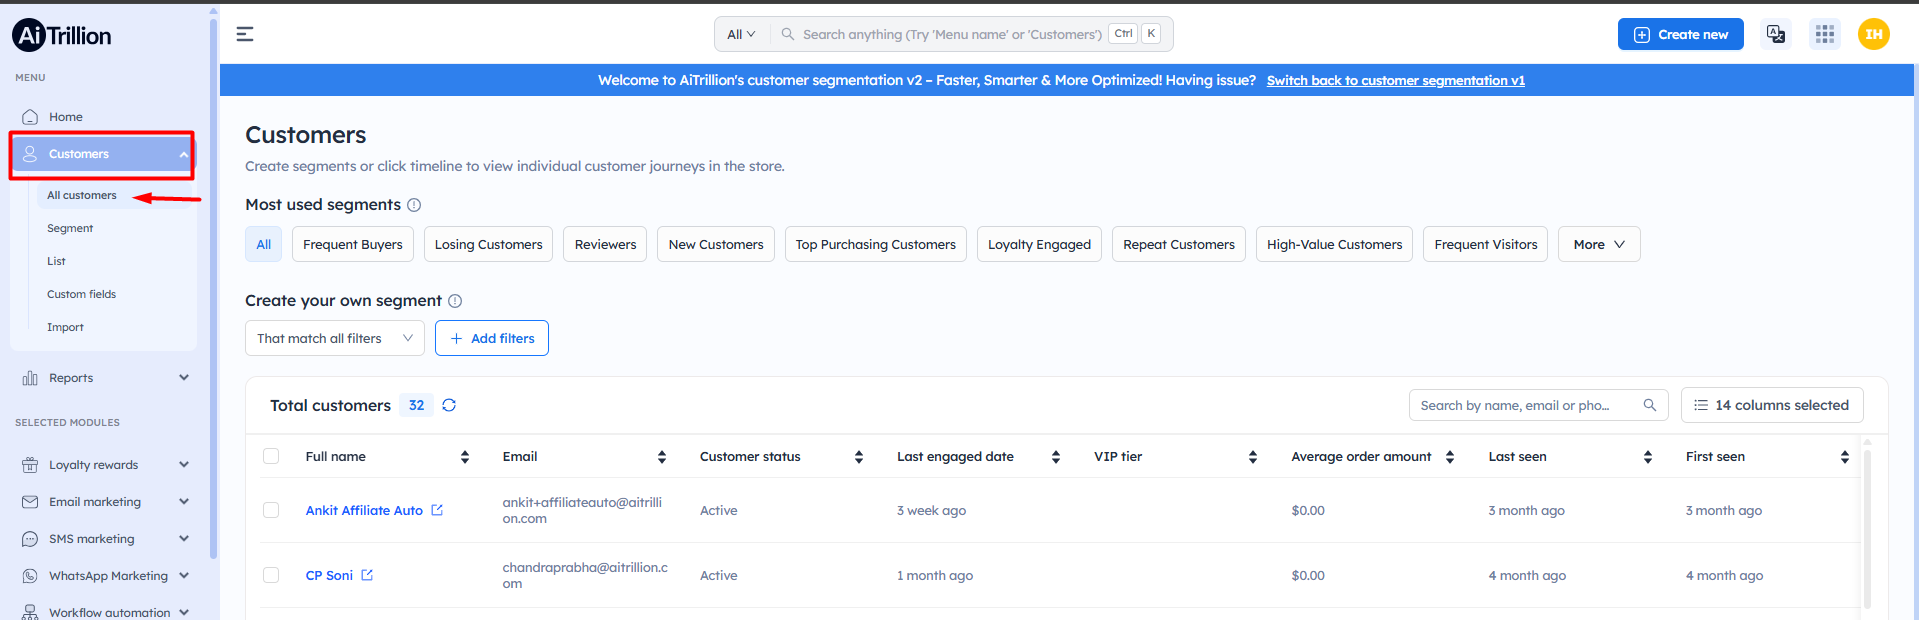
Task: Select Loyalty Engaged segment
Action: [x=1039, y=244]
